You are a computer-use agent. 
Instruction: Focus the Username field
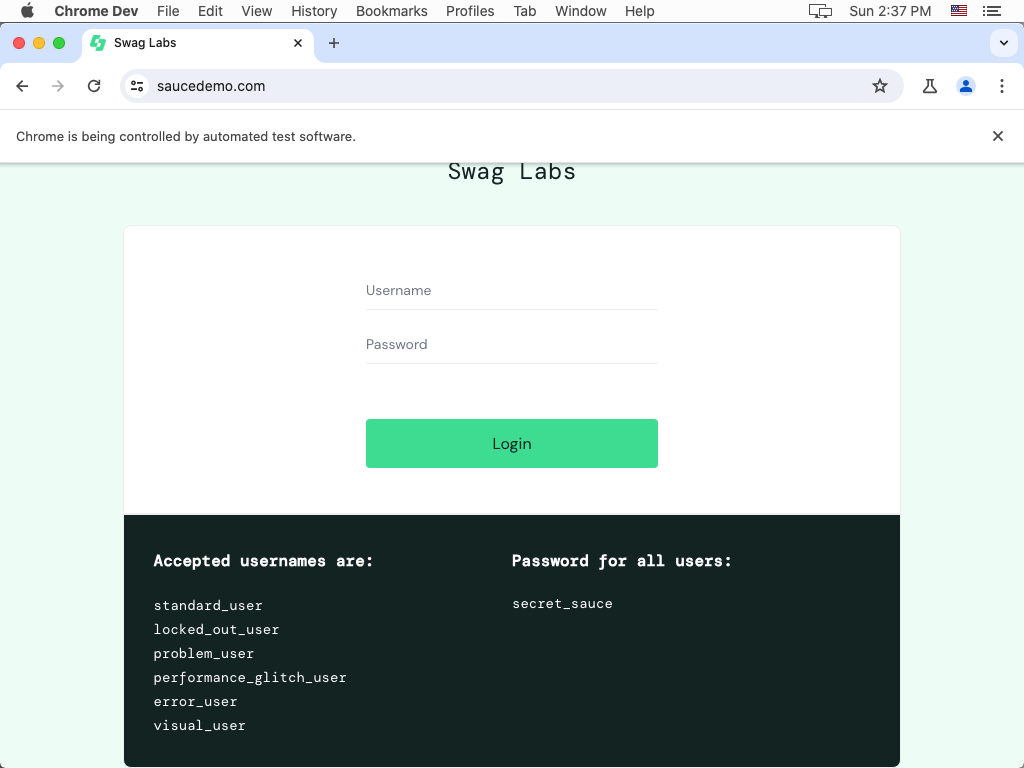coord(511,291)
